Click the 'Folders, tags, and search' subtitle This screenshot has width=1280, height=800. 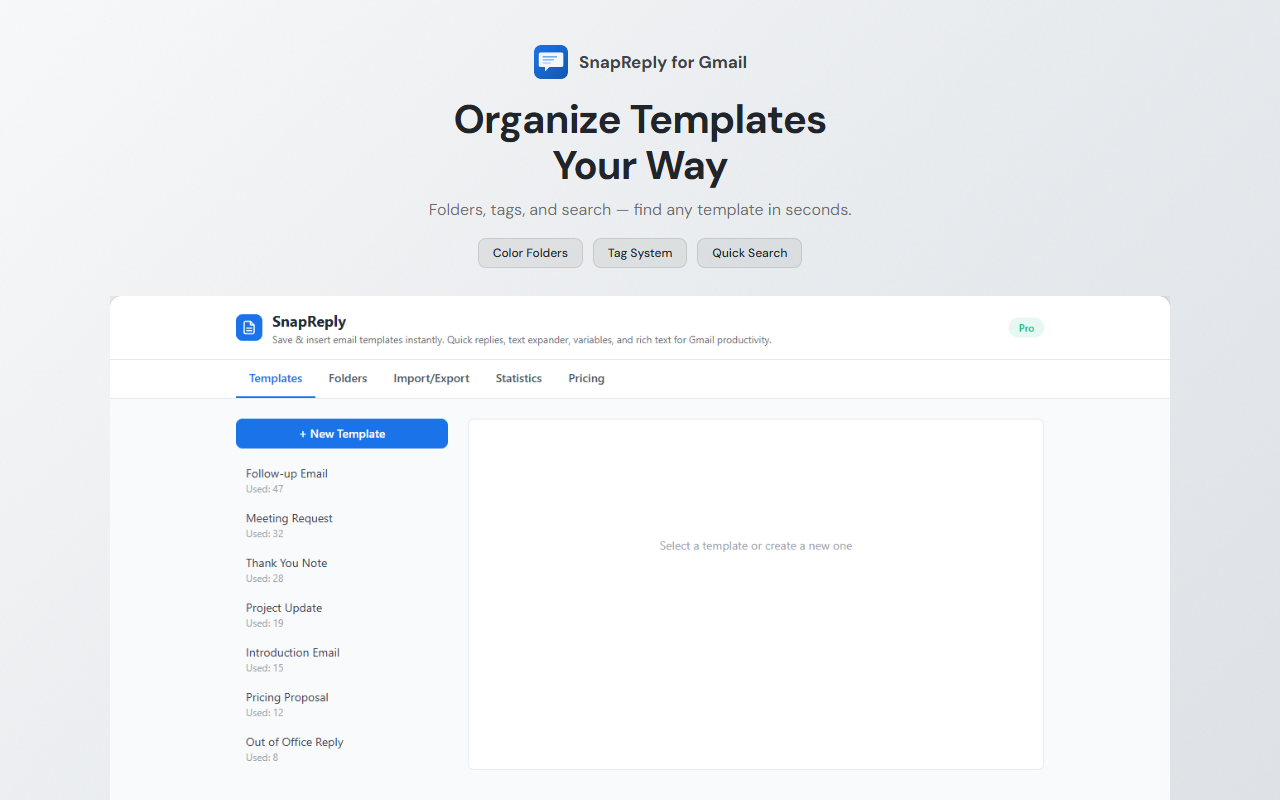coord(640,210)
